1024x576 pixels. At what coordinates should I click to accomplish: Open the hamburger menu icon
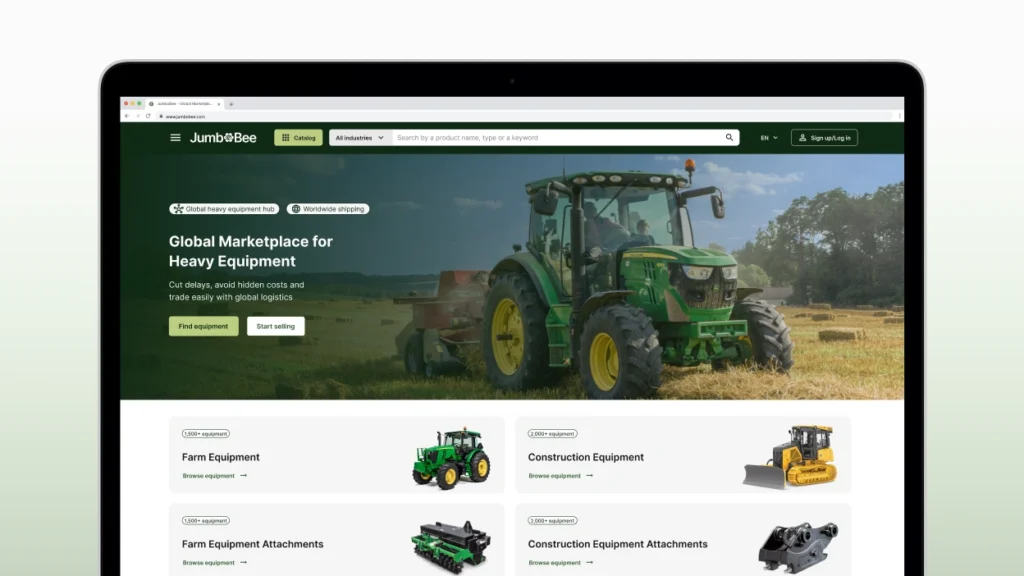click(176, 138)
